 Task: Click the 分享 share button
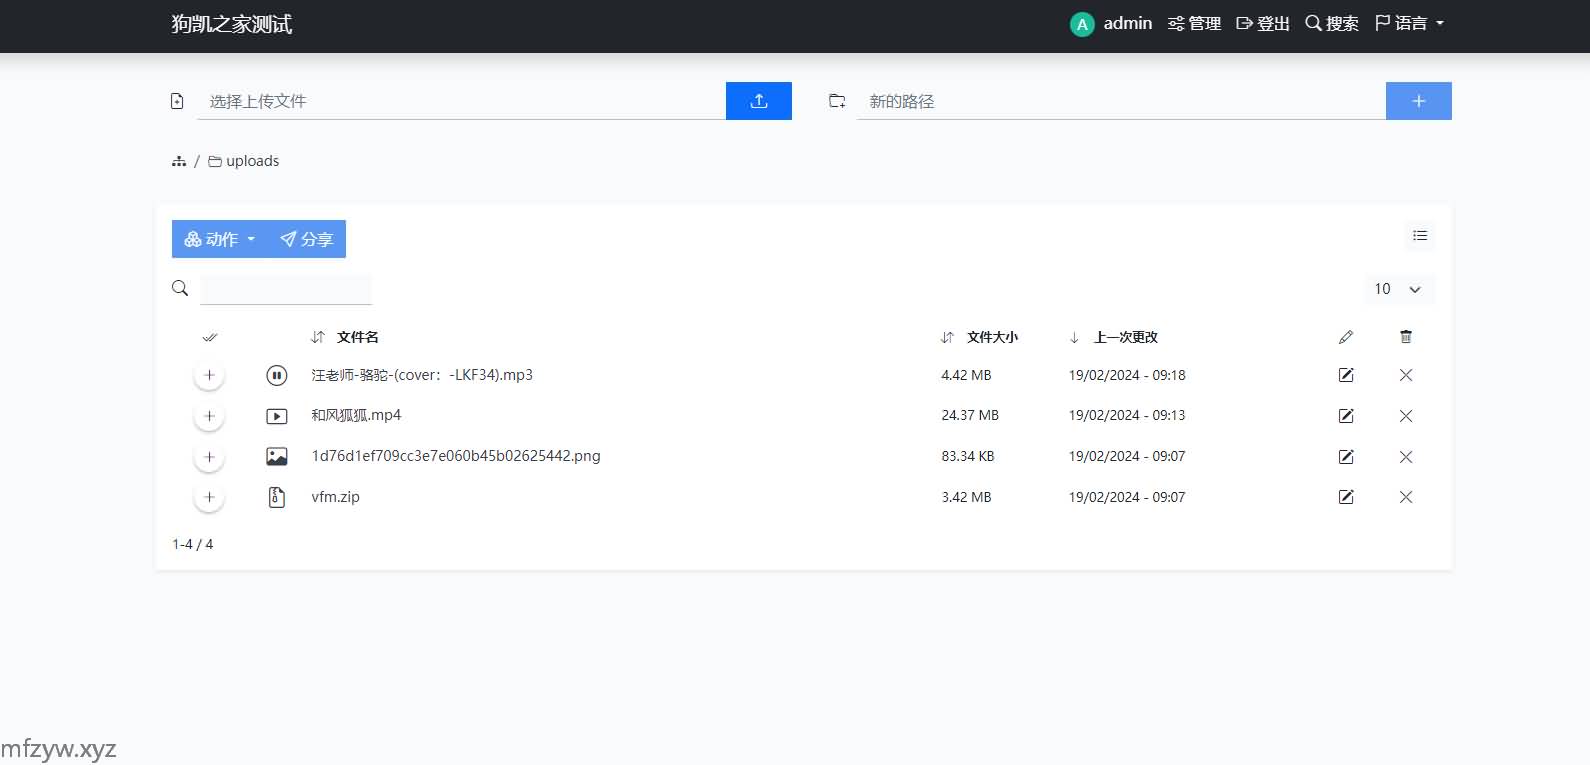click(x=307, y=239)
